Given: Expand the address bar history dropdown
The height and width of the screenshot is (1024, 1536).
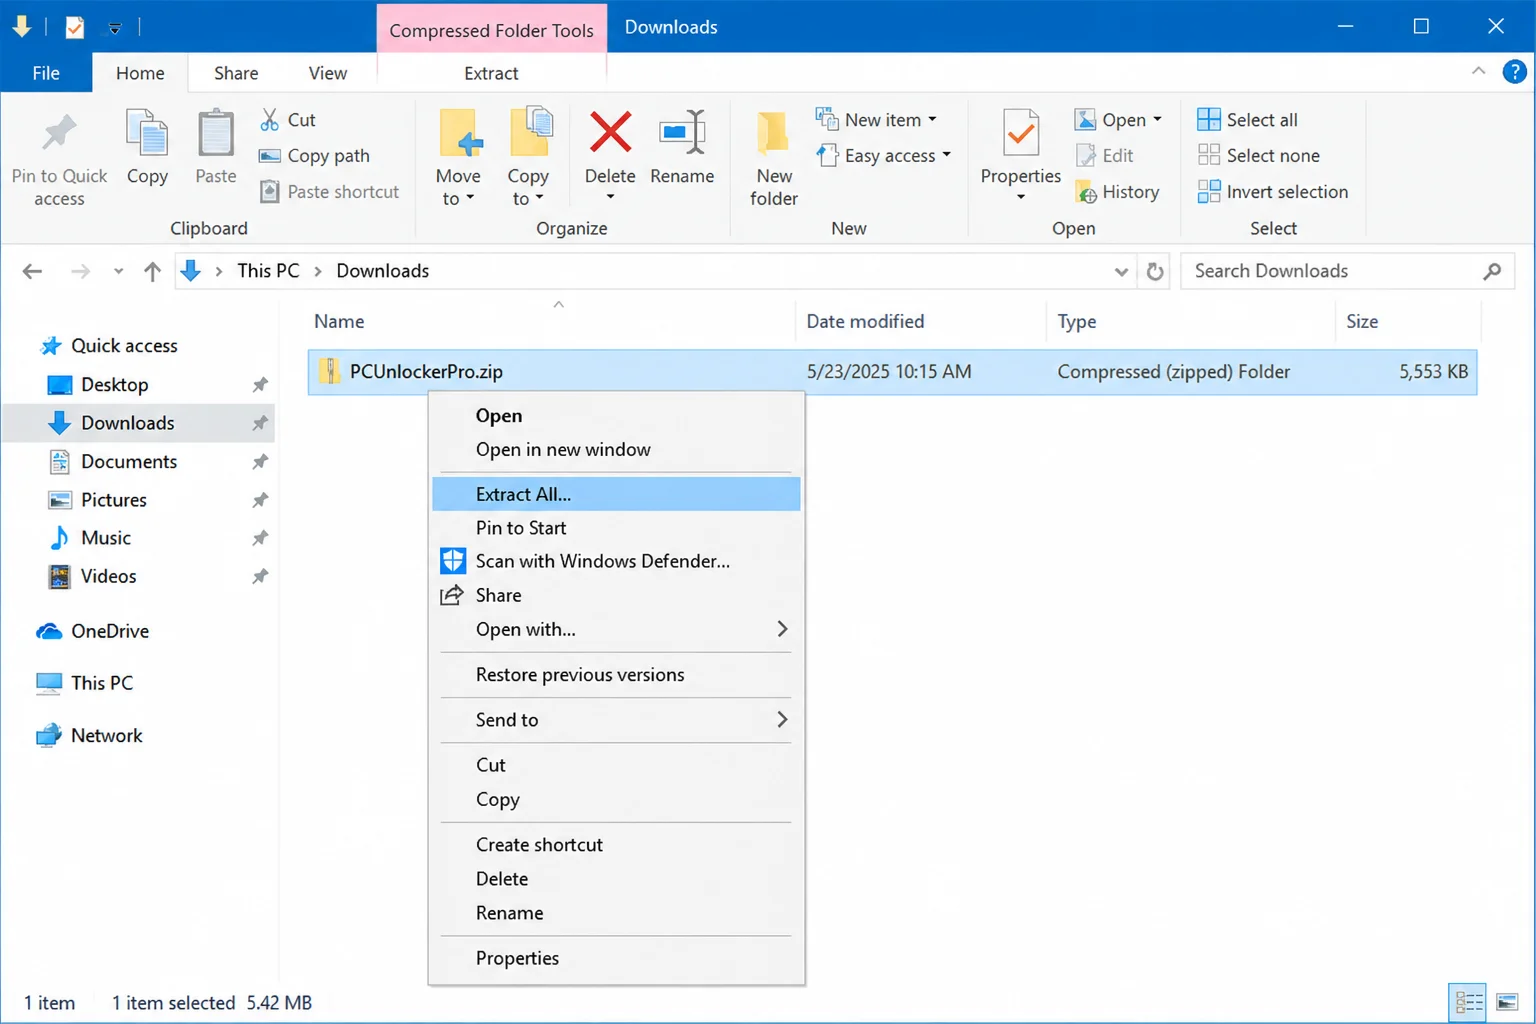Looking at the screenshot, I should [x=1121, y=271].
